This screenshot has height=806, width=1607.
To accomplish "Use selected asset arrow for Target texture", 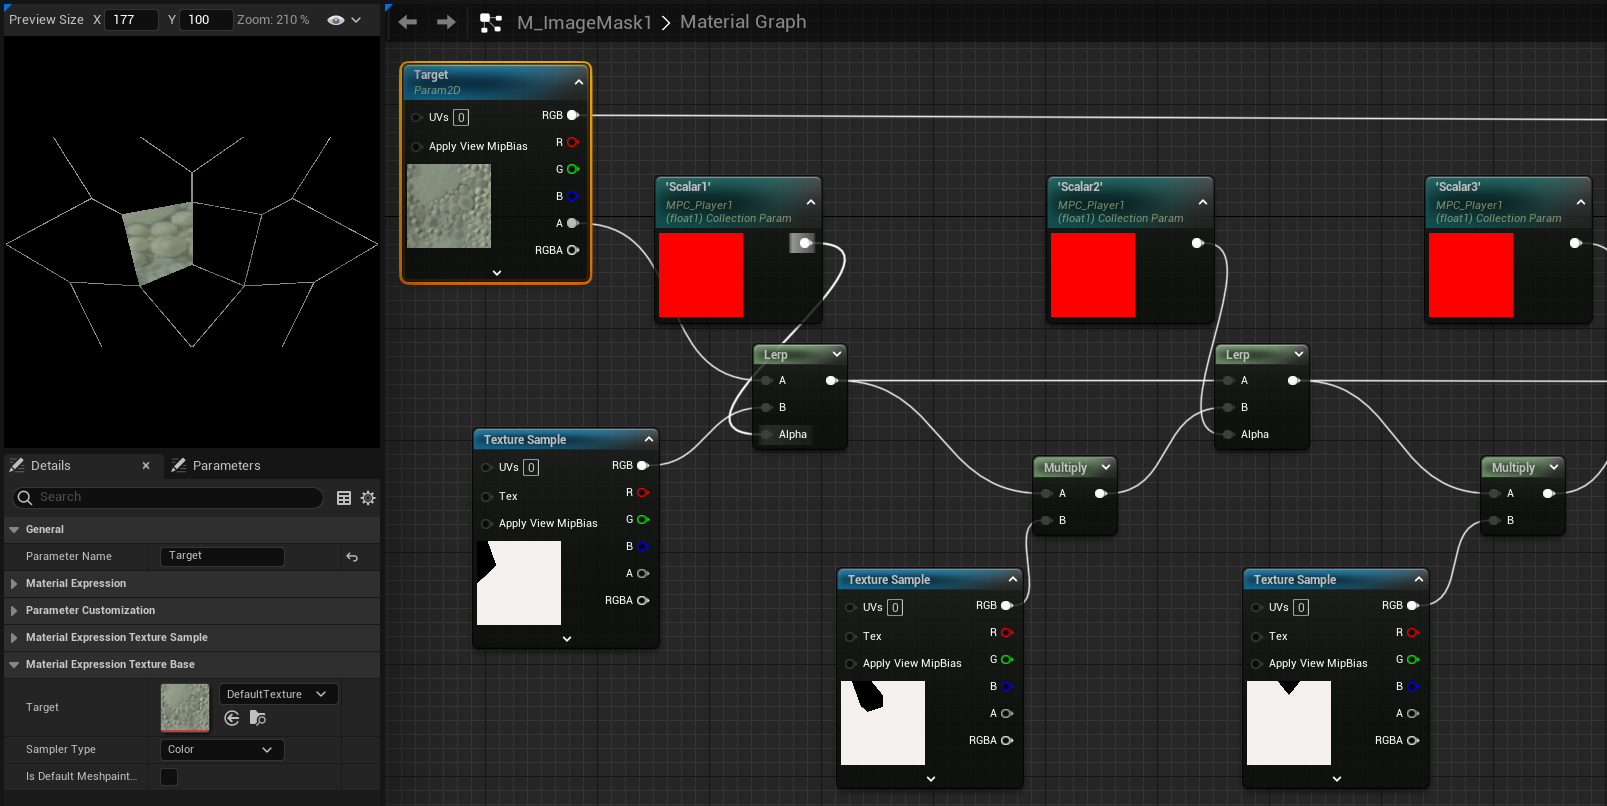I will [x=232, y=718].
